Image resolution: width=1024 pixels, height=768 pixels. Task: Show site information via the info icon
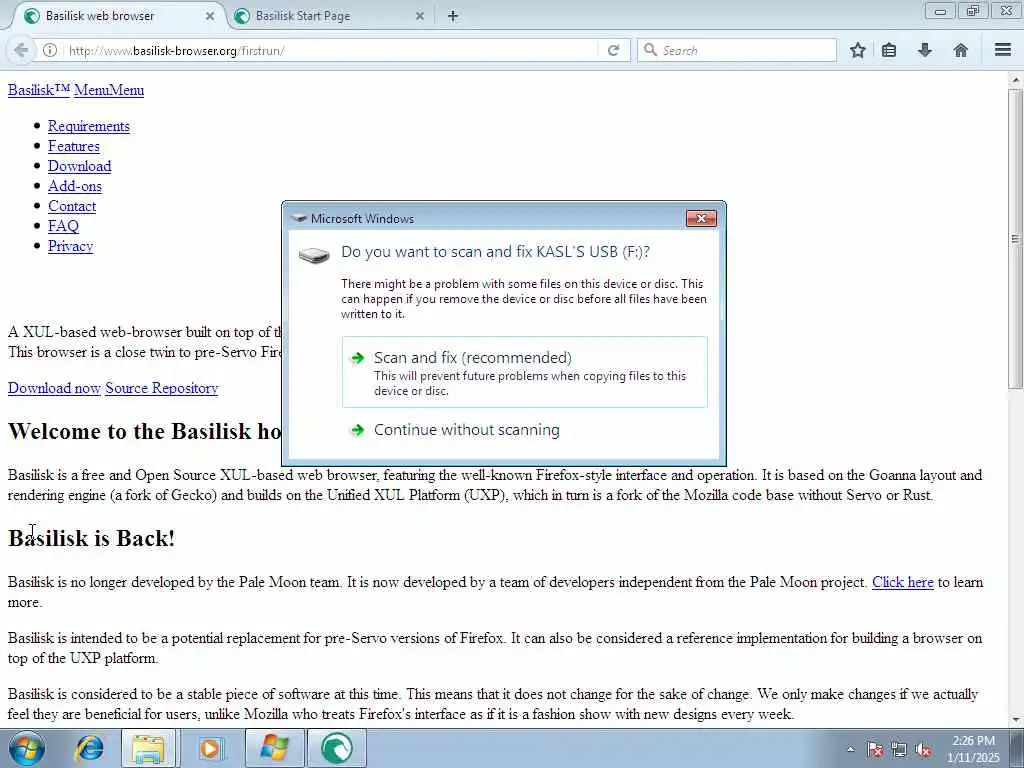(50, 50)
